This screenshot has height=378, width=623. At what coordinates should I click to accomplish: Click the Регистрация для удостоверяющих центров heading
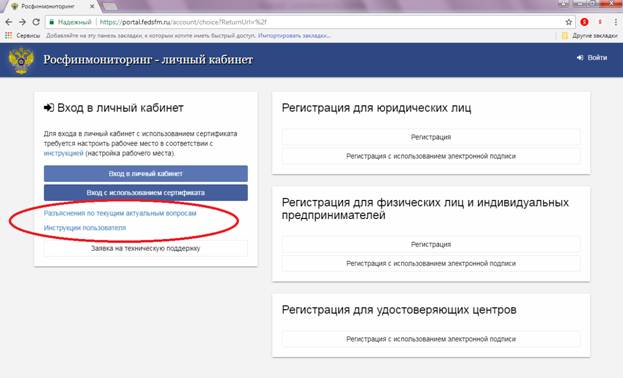coord(399,310)
